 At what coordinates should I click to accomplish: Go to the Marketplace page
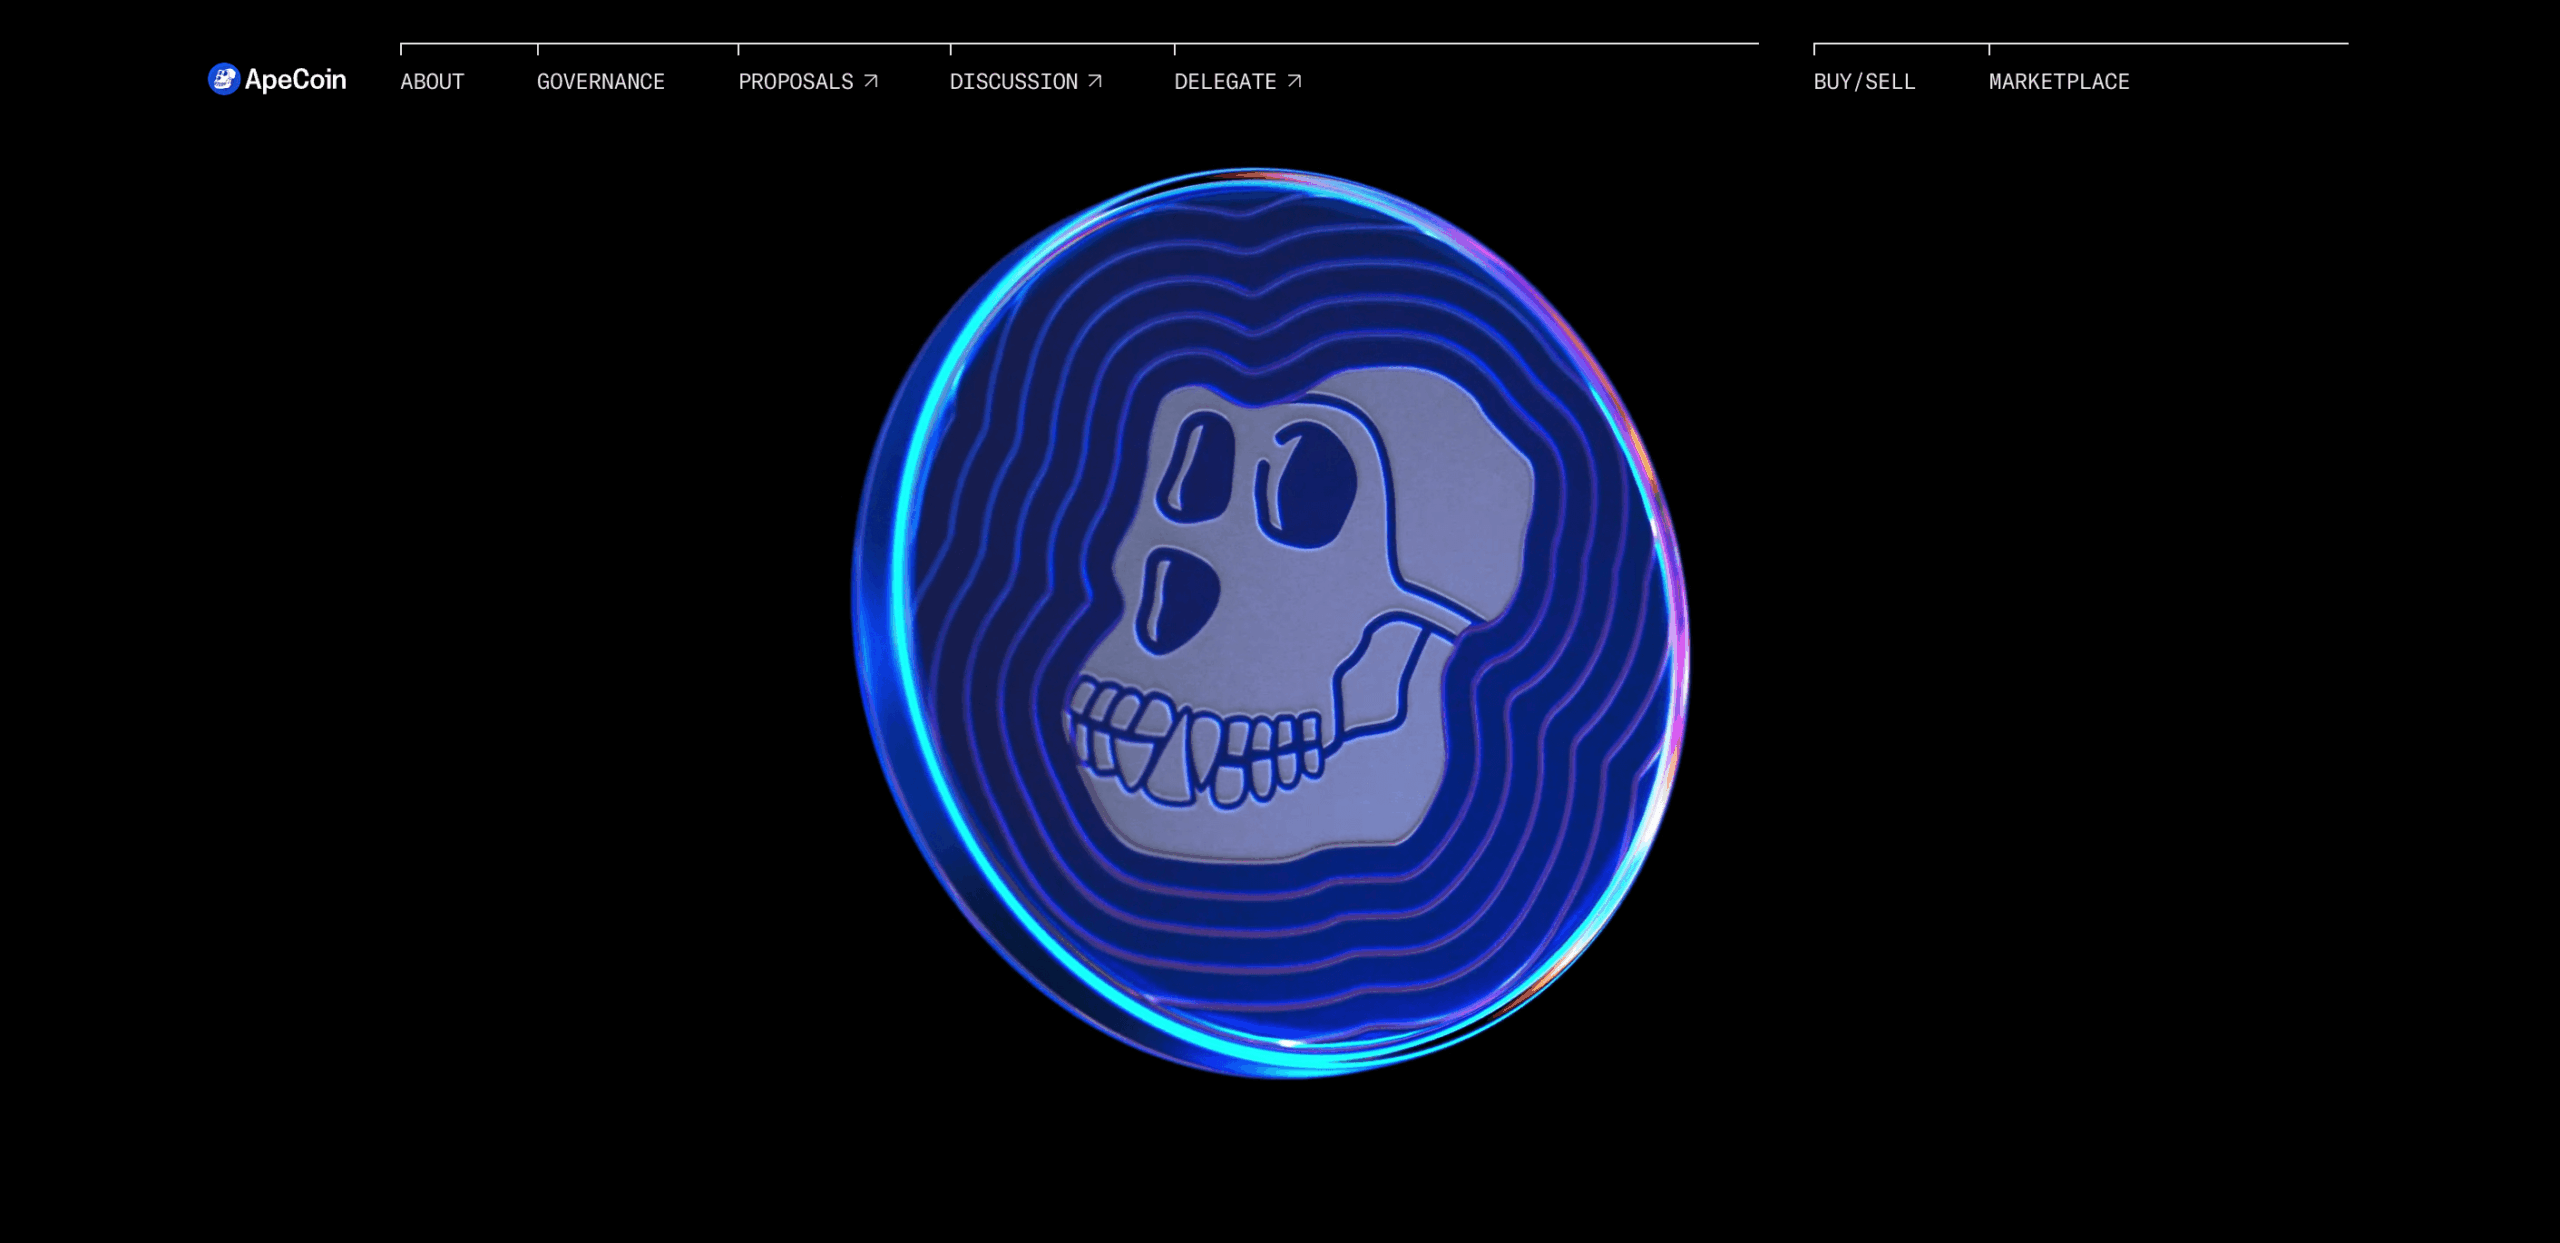(x=2059, y=82)
